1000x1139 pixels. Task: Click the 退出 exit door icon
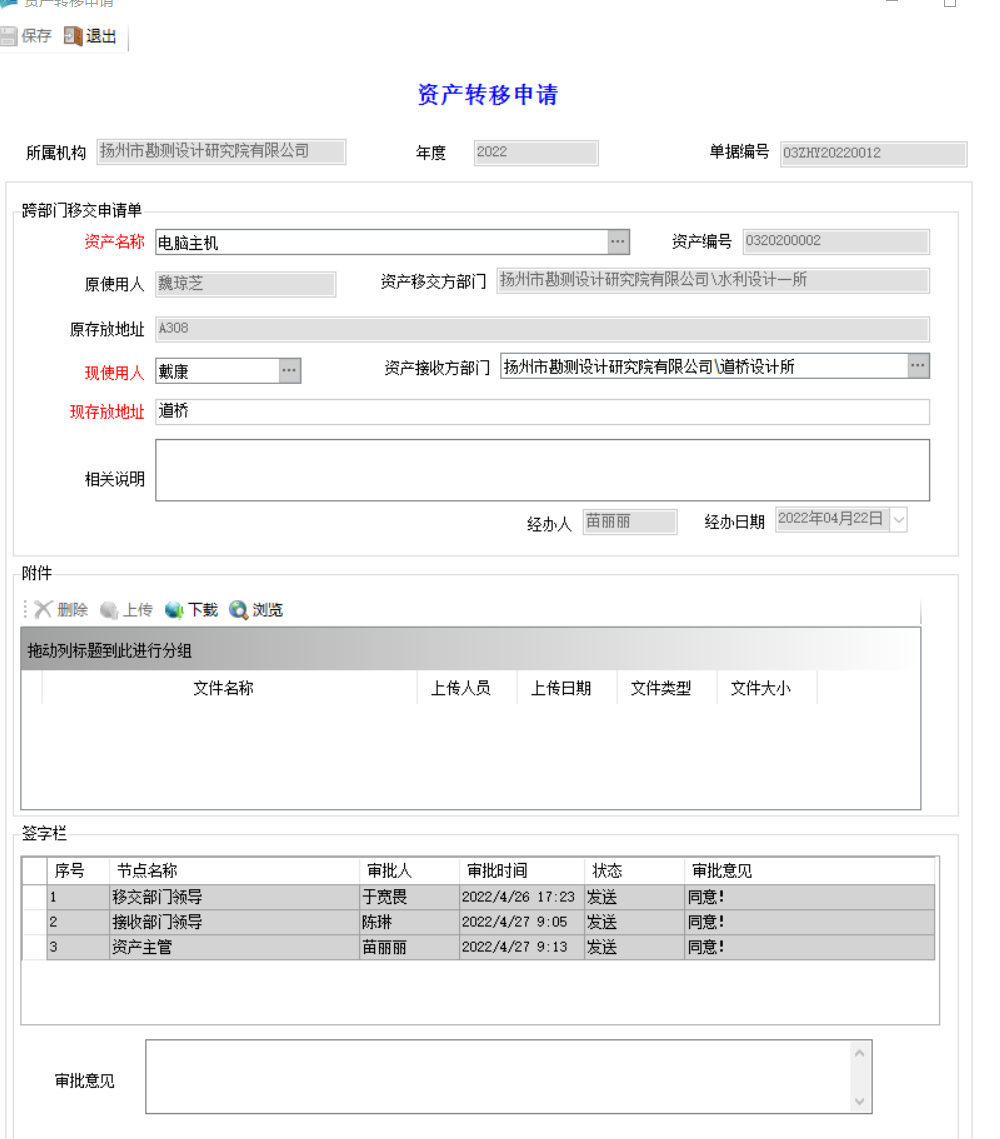73,36
